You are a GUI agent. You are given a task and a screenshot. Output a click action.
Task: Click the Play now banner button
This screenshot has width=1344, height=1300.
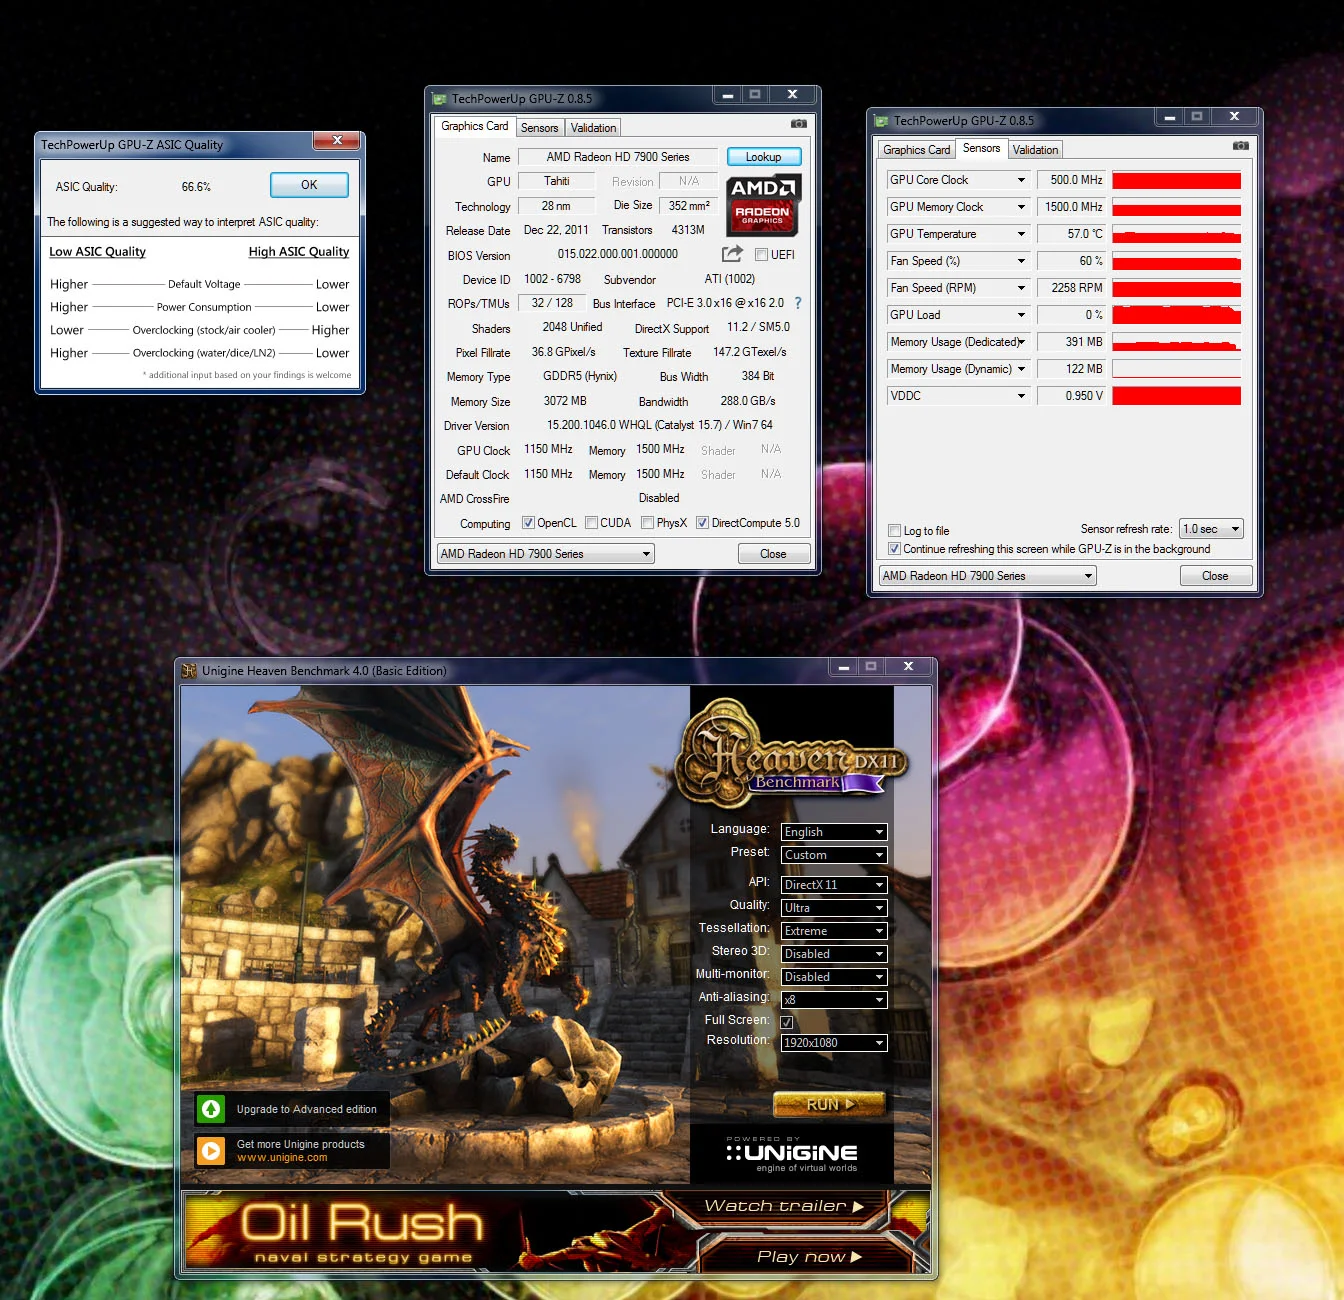point(809,1257)
